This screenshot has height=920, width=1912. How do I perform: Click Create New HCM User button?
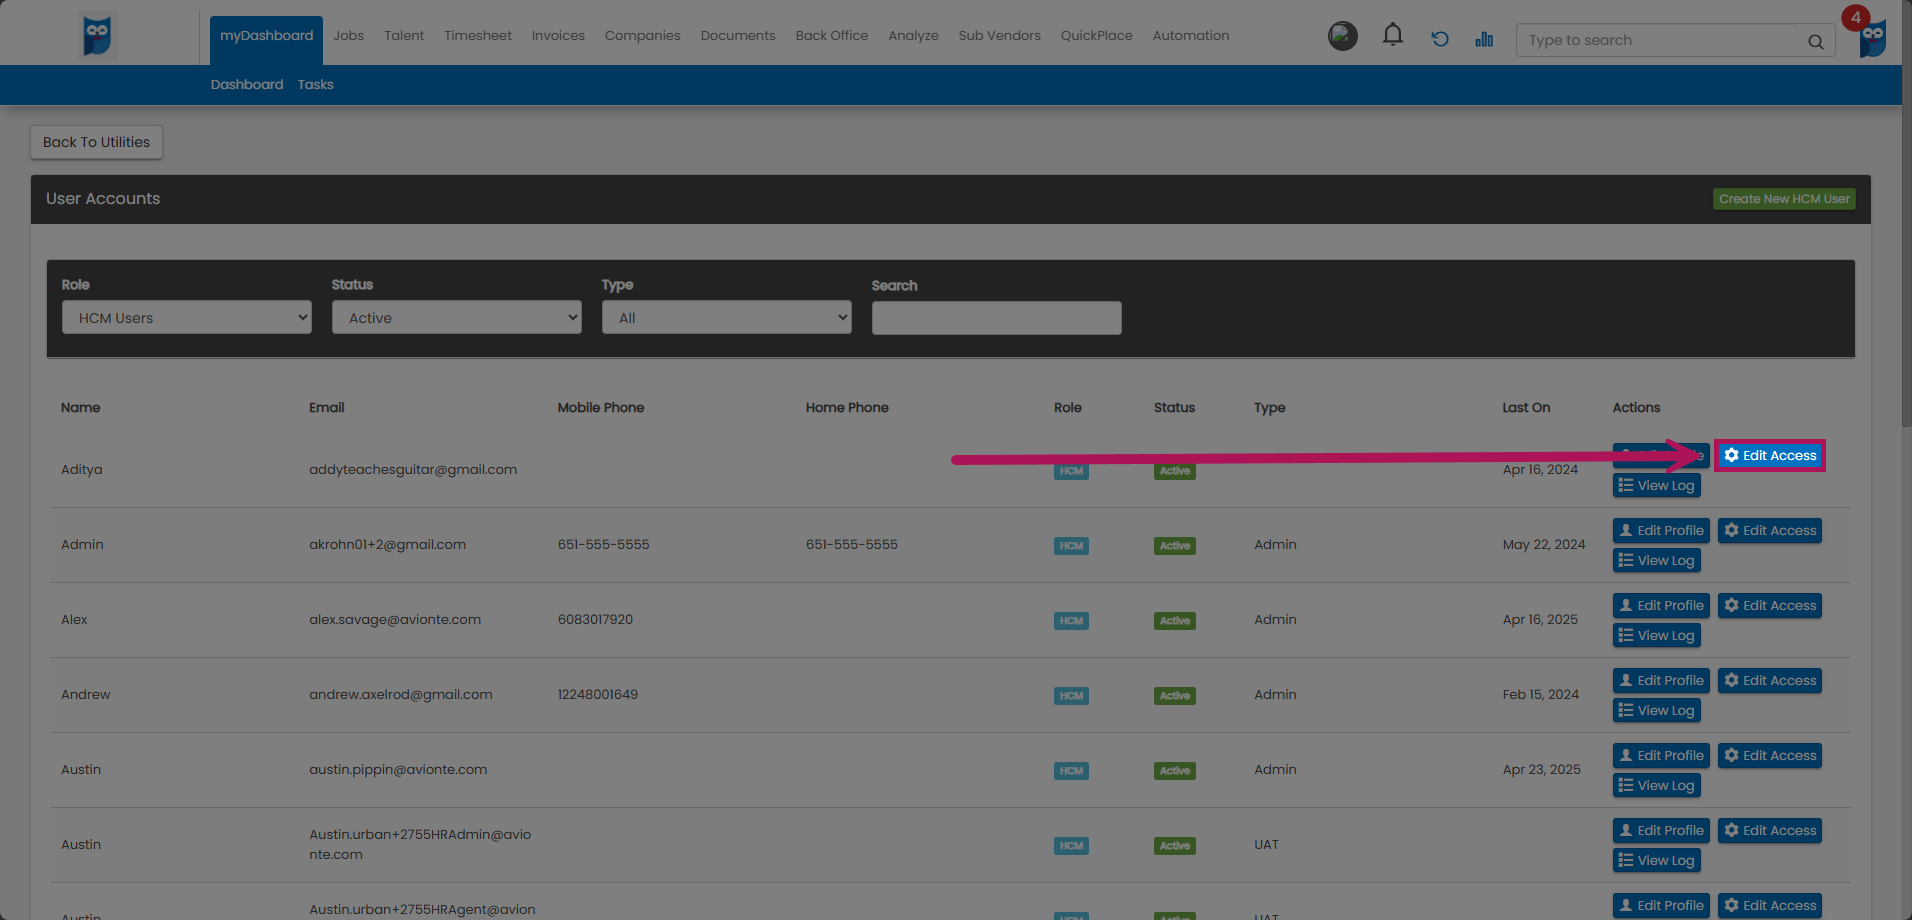(1783, 199)
